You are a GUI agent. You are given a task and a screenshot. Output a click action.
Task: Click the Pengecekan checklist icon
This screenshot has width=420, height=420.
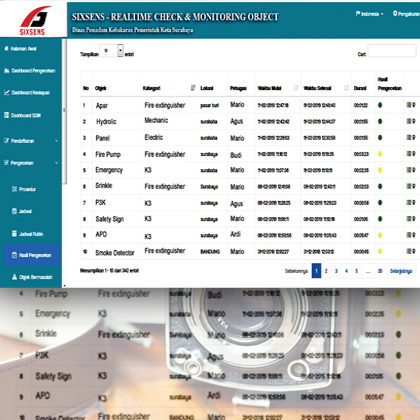[x=6, y=163]
